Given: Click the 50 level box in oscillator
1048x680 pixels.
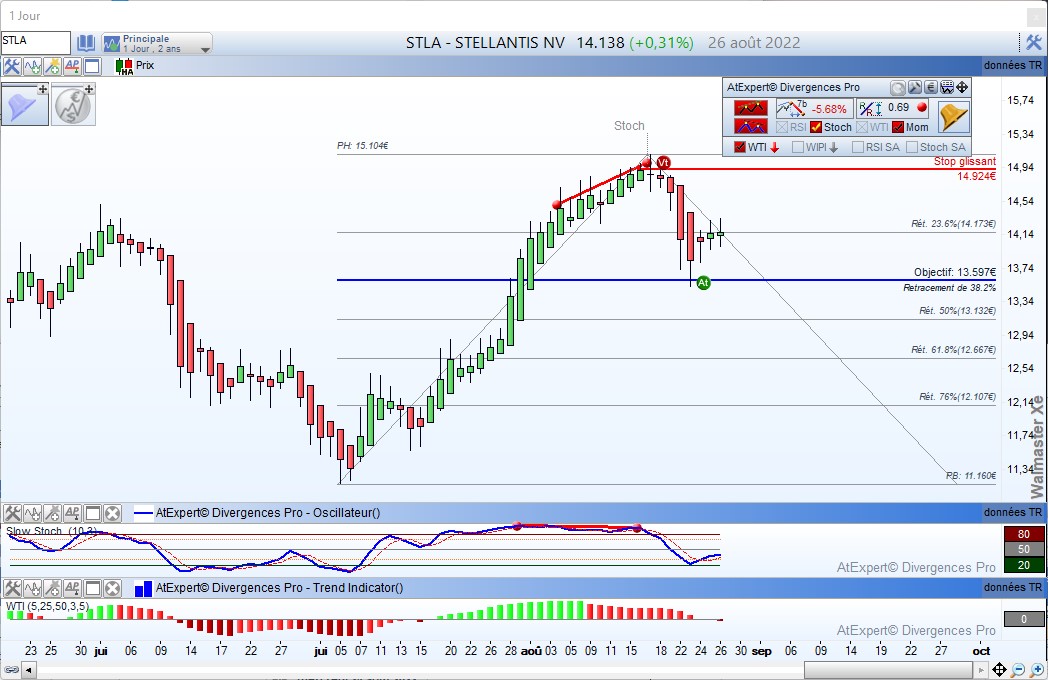Looking at the screenshot, I should (1023, 550).
